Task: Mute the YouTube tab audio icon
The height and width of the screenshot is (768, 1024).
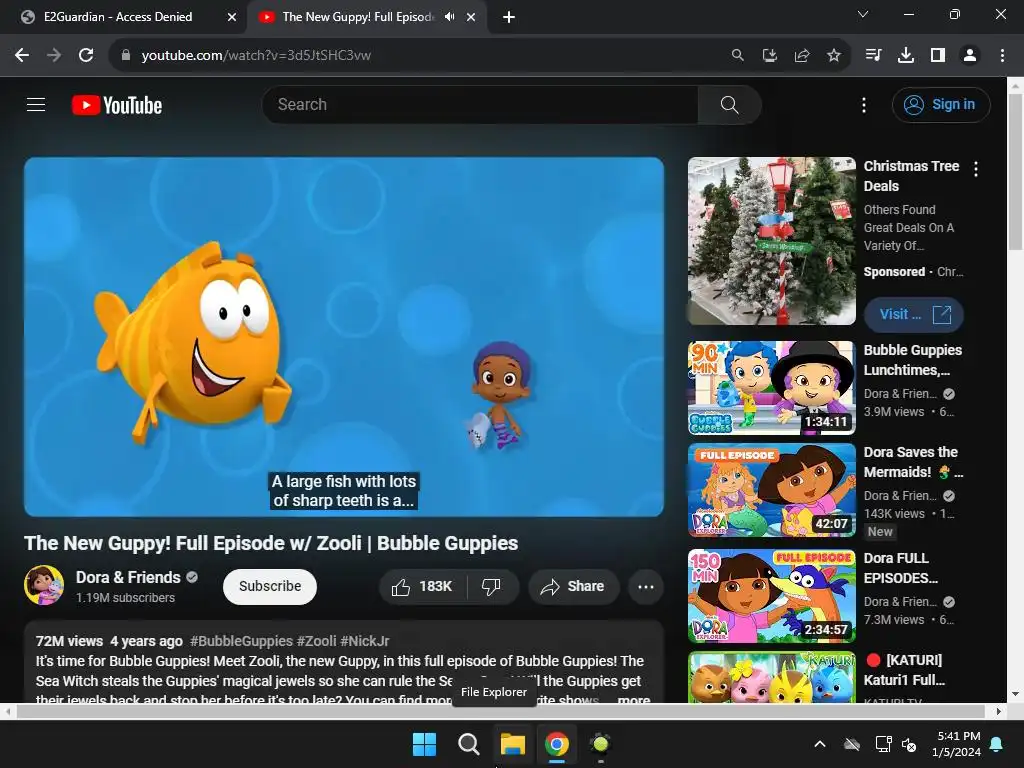Action: coord(449,17)
